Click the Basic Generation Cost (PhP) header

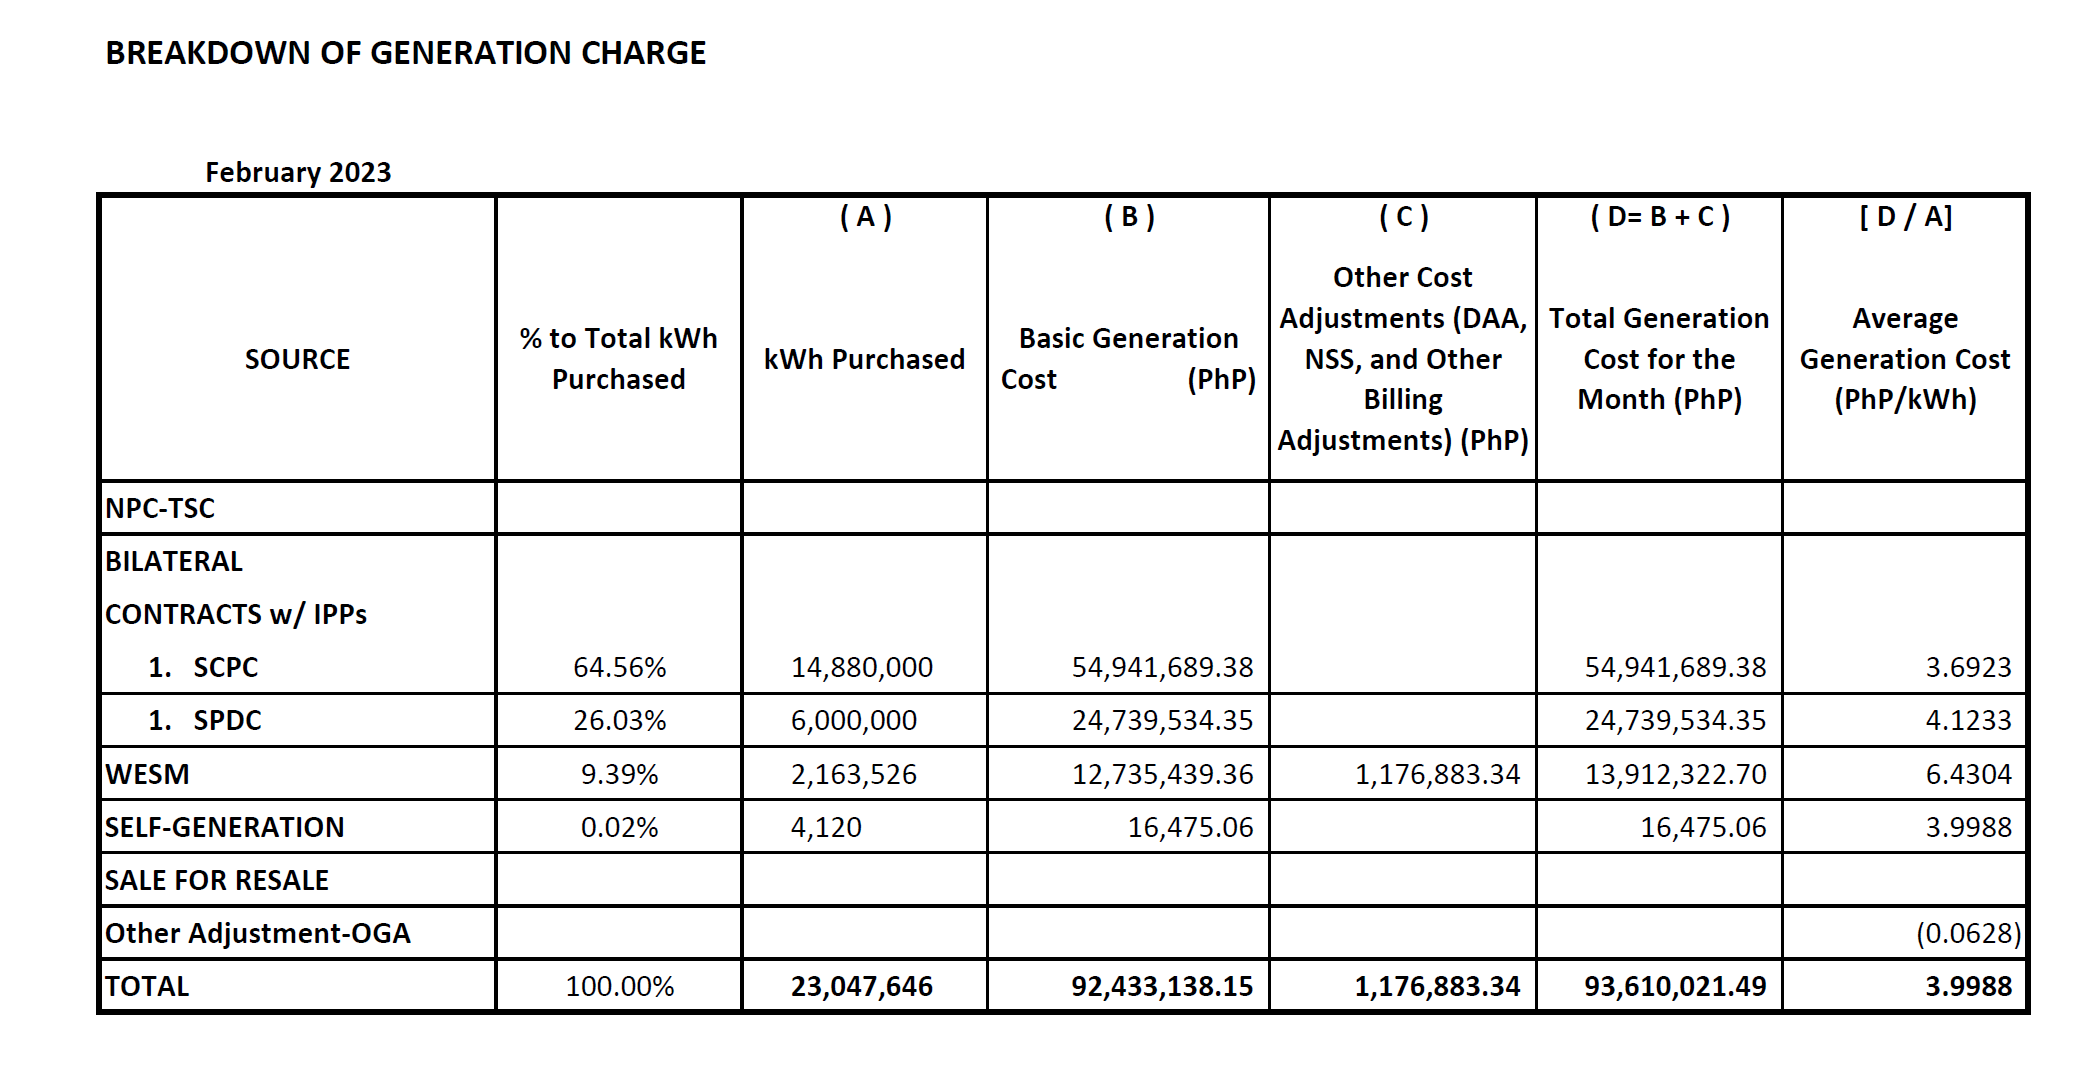tap(1128, 359)
